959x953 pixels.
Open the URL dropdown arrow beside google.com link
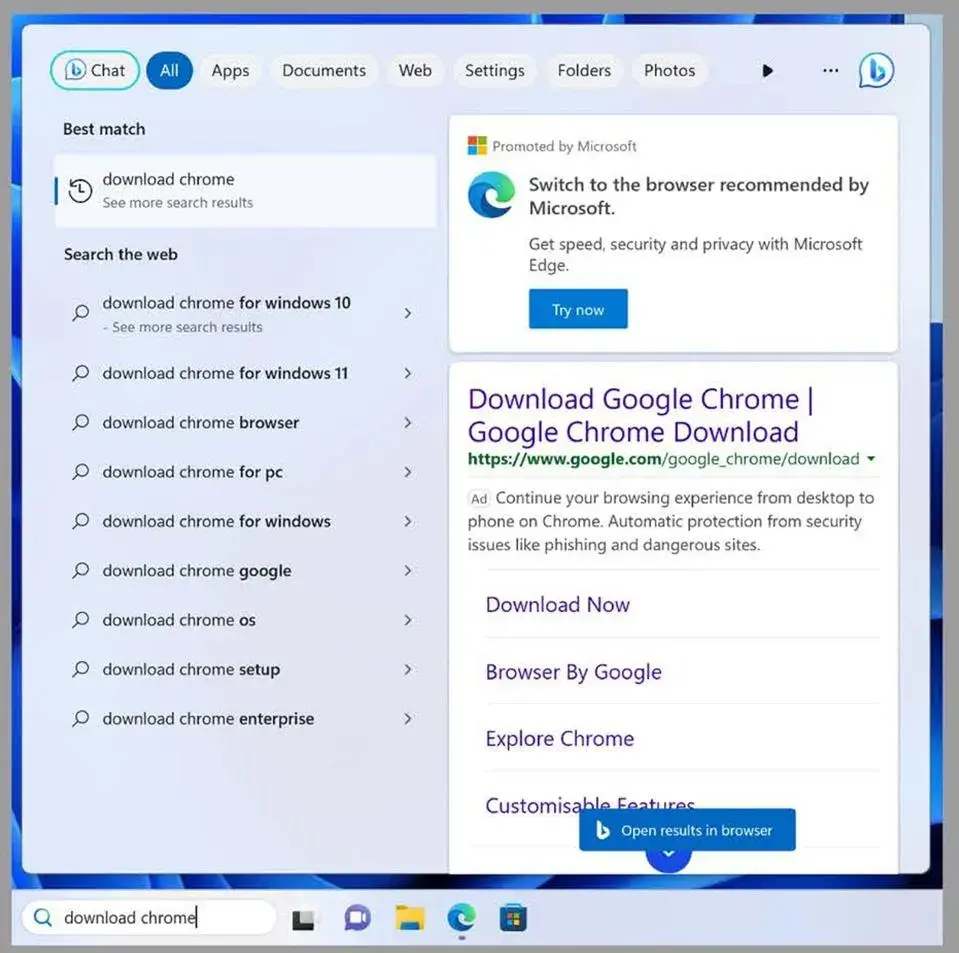[871, 460]
